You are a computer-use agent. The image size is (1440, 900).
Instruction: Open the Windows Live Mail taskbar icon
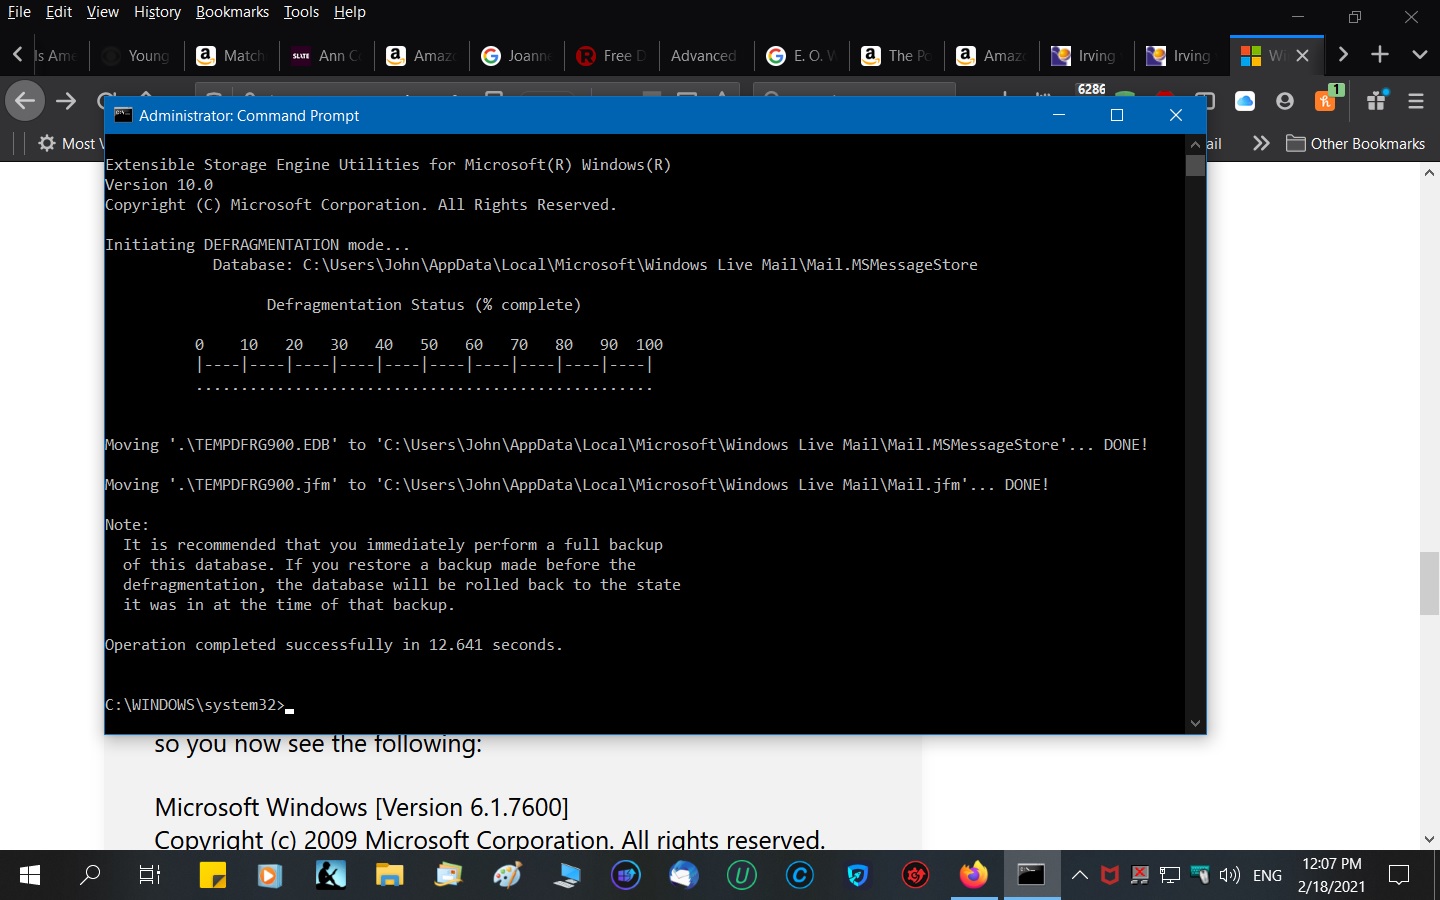(449, 876)
